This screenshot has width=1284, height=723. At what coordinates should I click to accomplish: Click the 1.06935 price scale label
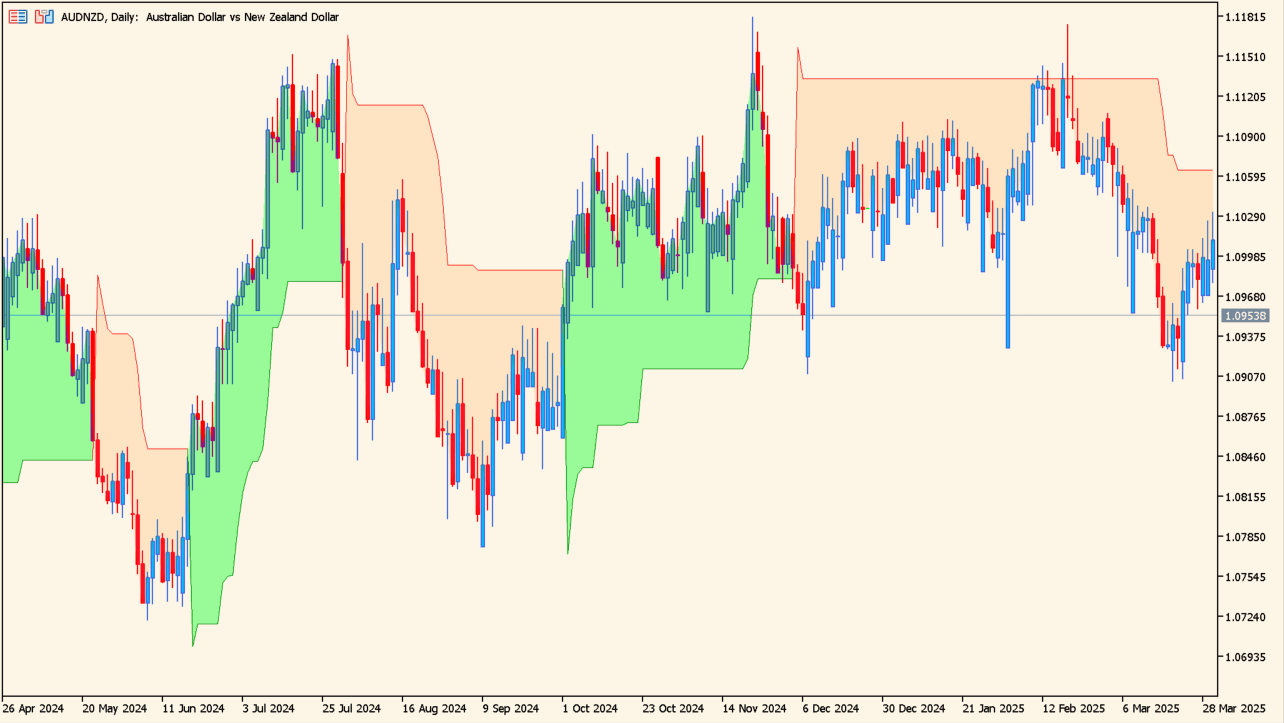click(x=1245, y=657)
